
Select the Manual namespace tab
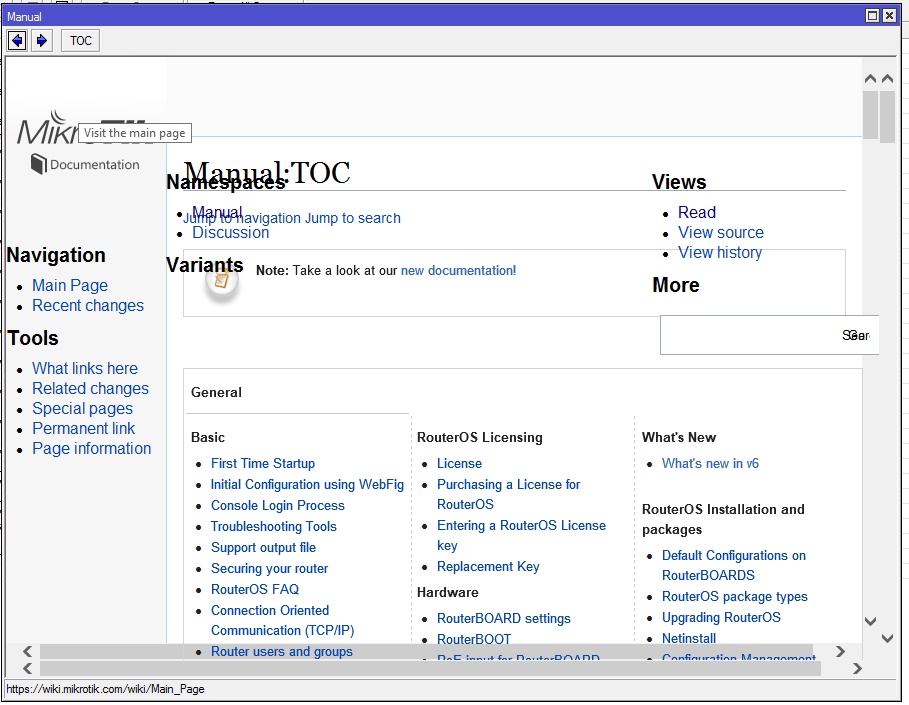(217, 211)
